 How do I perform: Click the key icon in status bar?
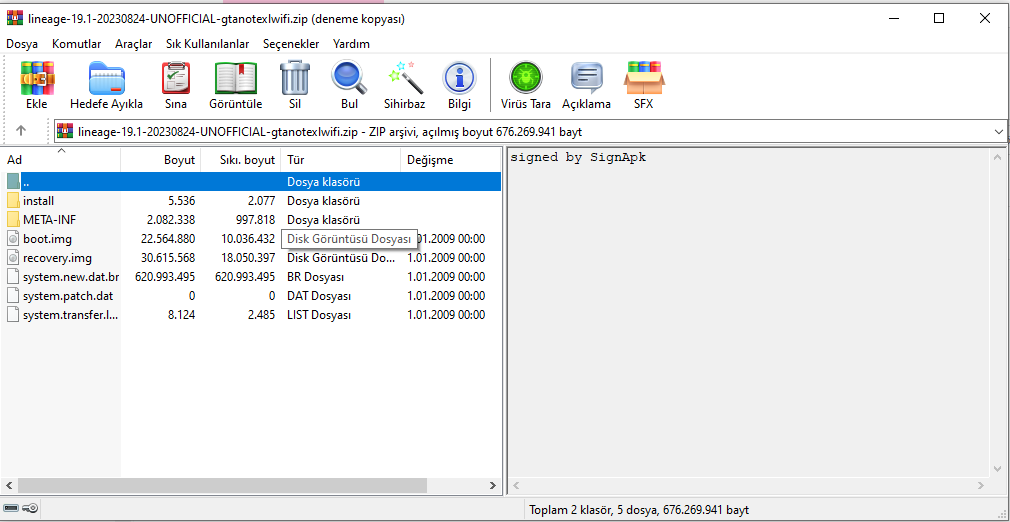click(x=30, y=508)
